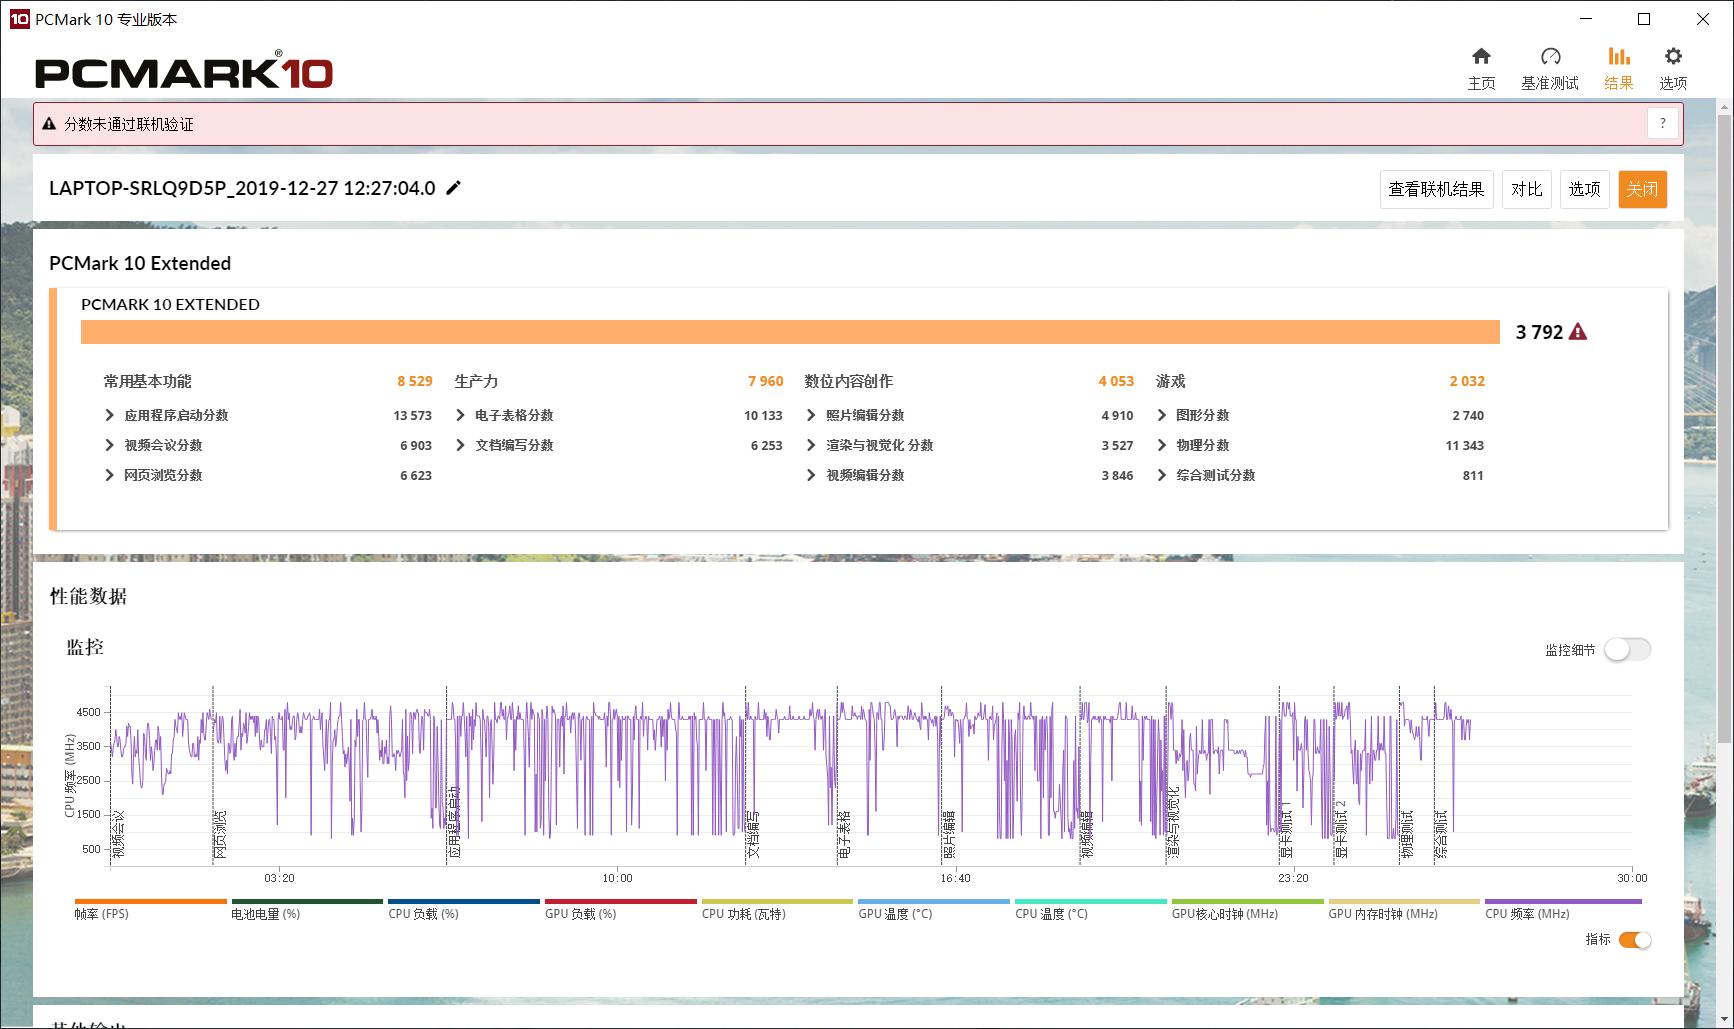Click the 查看联机结果 button
Screen dimensions: 1734x1029
coord(1436,189)
